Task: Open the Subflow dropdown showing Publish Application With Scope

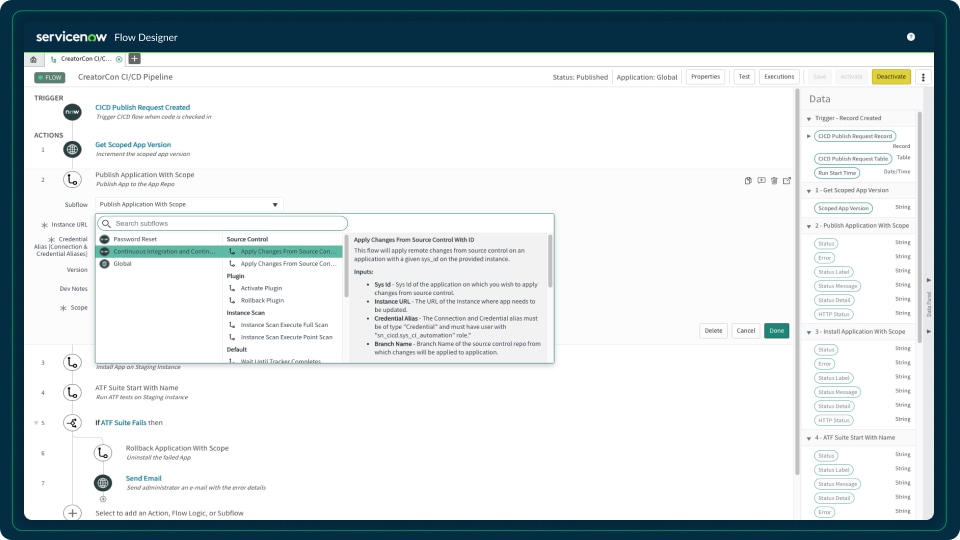Action: pyautogui.click(x=189, y=204)
